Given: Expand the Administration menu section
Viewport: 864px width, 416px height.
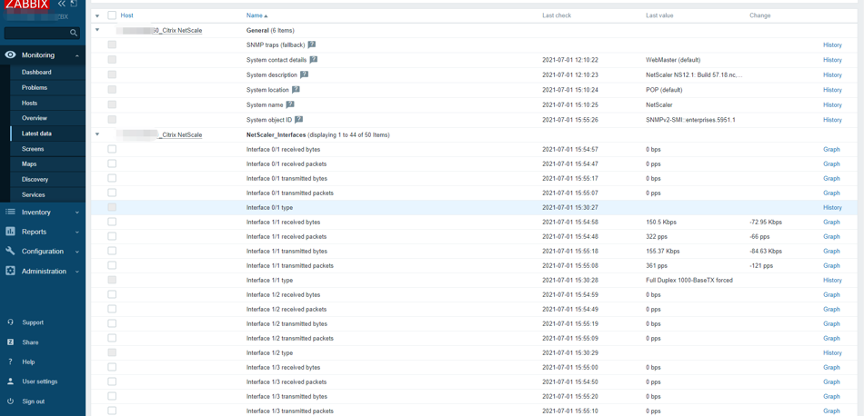Looking at the screenshot, I should tap(77, 272).
